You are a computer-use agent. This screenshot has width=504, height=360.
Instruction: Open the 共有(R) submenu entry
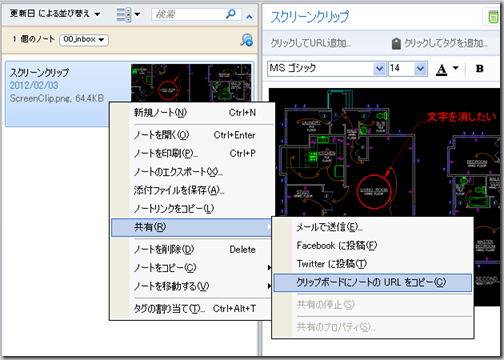click(x=192, y=227)
